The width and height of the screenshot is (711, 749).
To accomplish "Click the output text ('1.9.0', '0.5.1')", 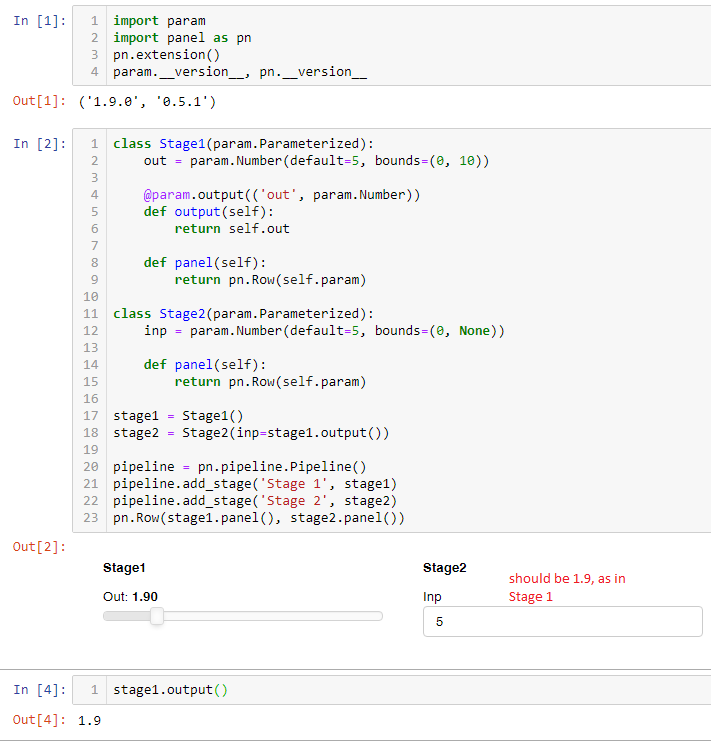I will pos(147,102).
